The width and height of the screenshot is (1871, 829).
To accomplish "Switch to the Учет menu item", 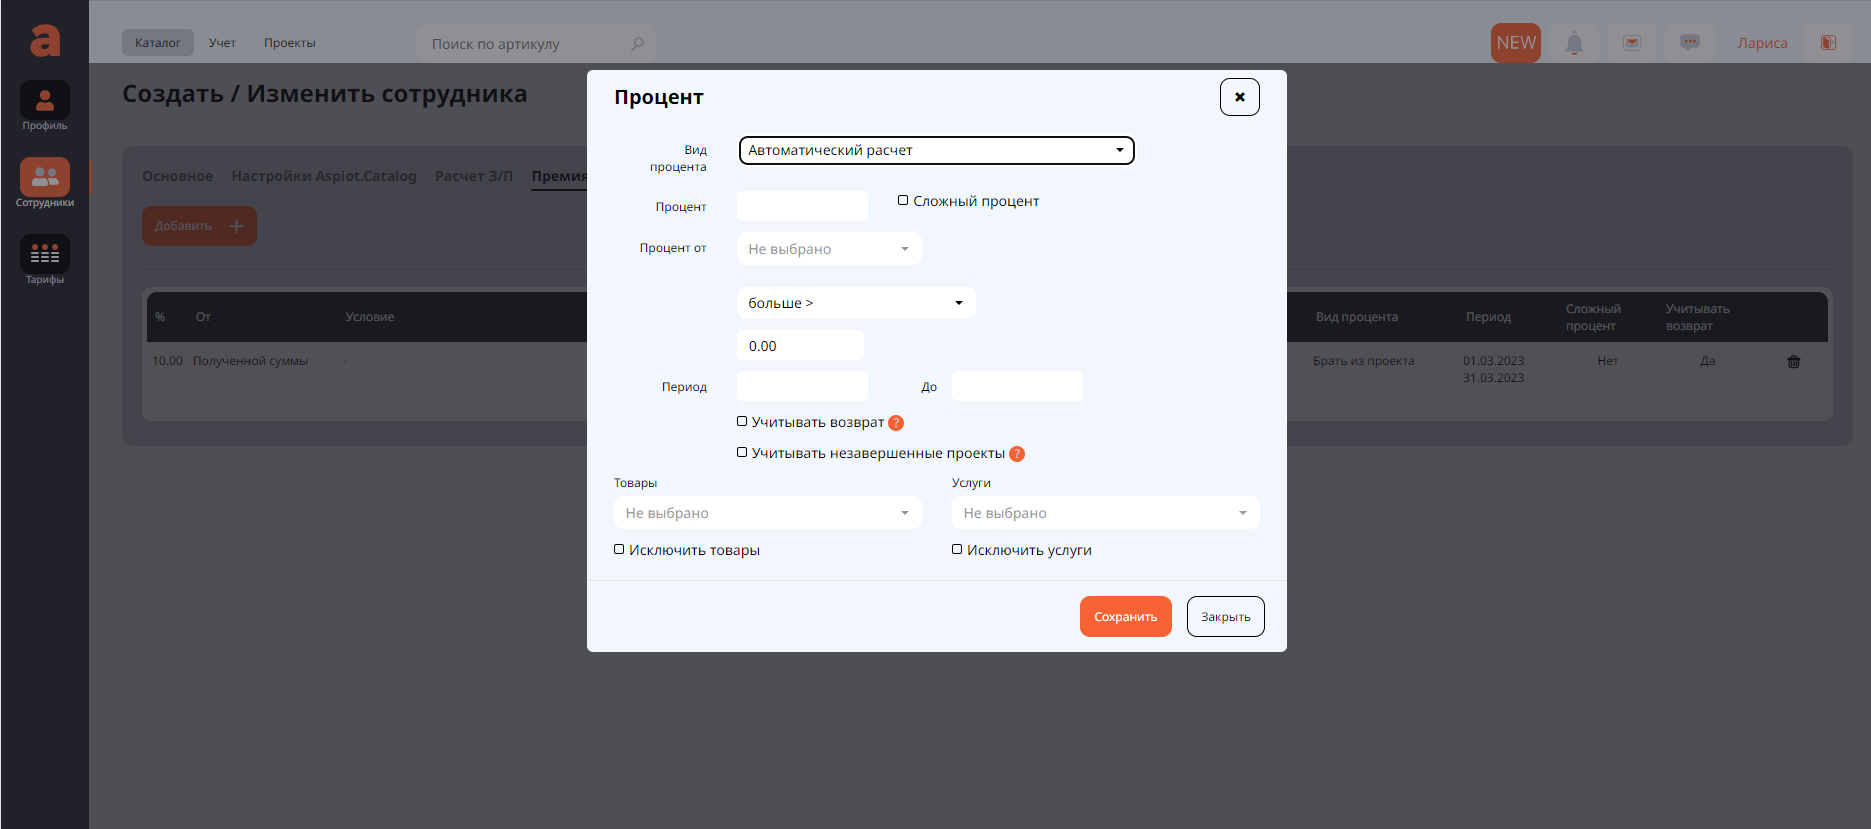I will (x=222, y=43).
